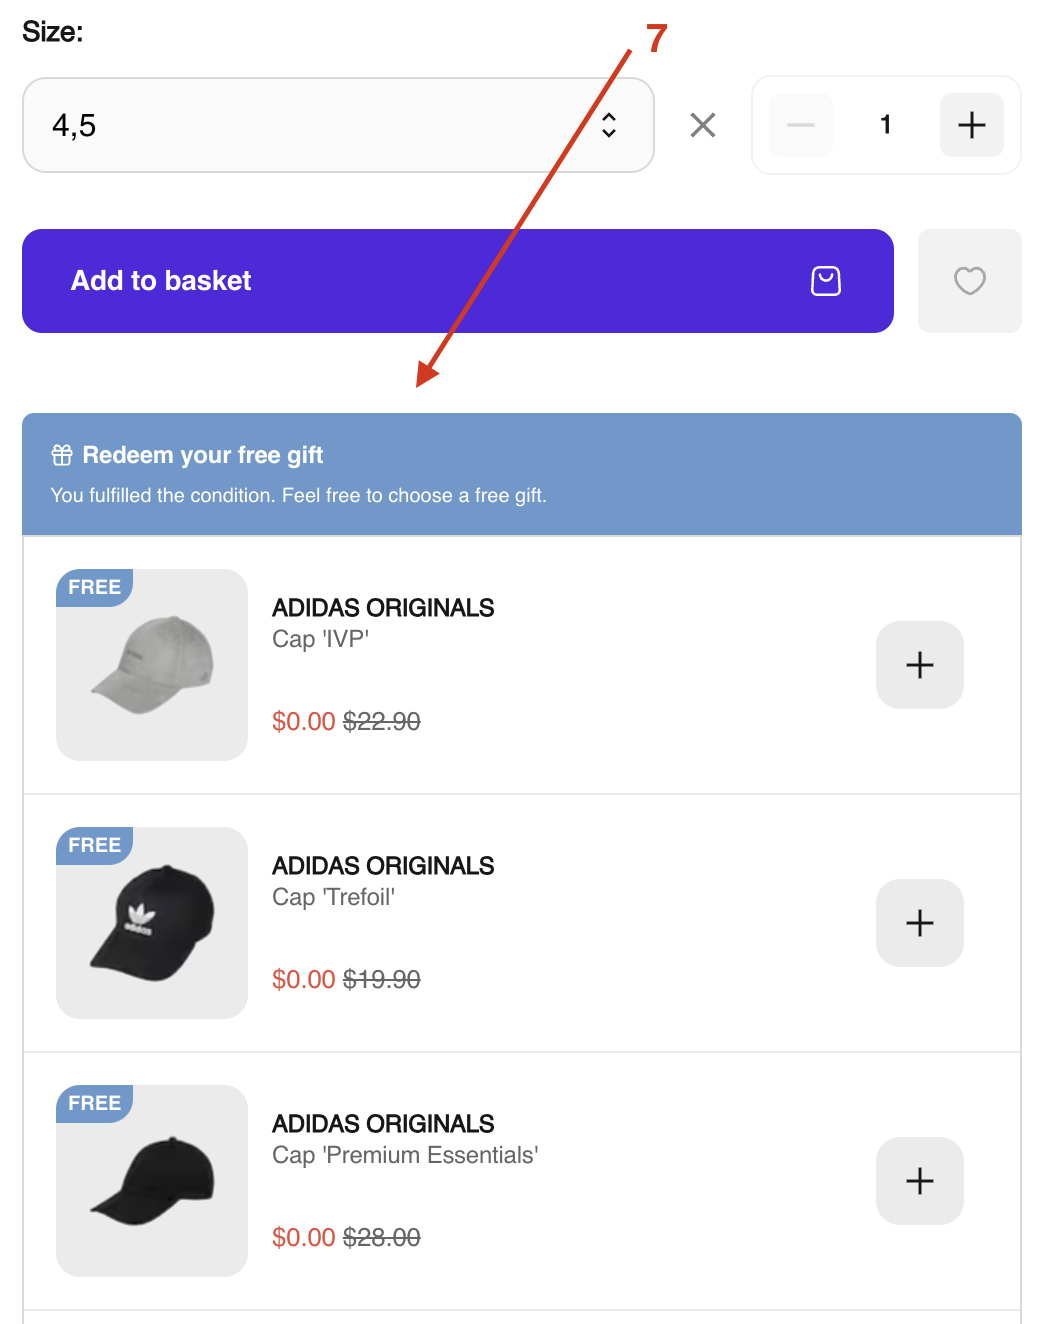
Task: Open the grey Cap 'IVP' thumbnail
Action: coord(152,665)
